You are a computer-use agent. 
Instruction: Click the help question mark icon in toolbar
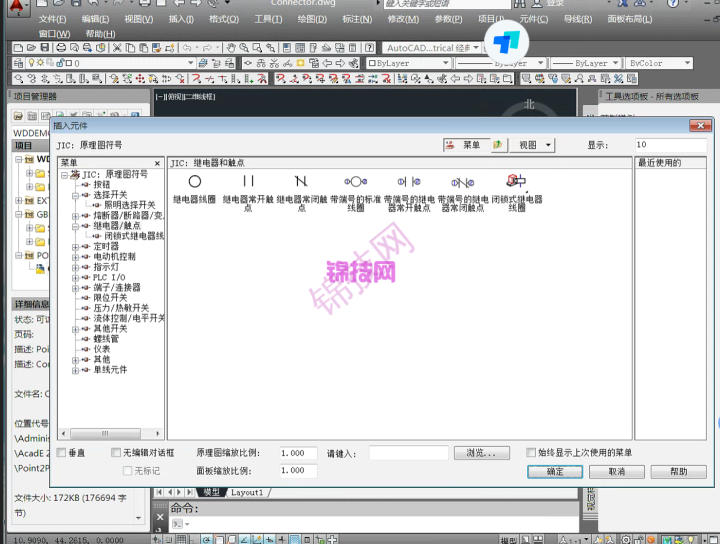369,48
